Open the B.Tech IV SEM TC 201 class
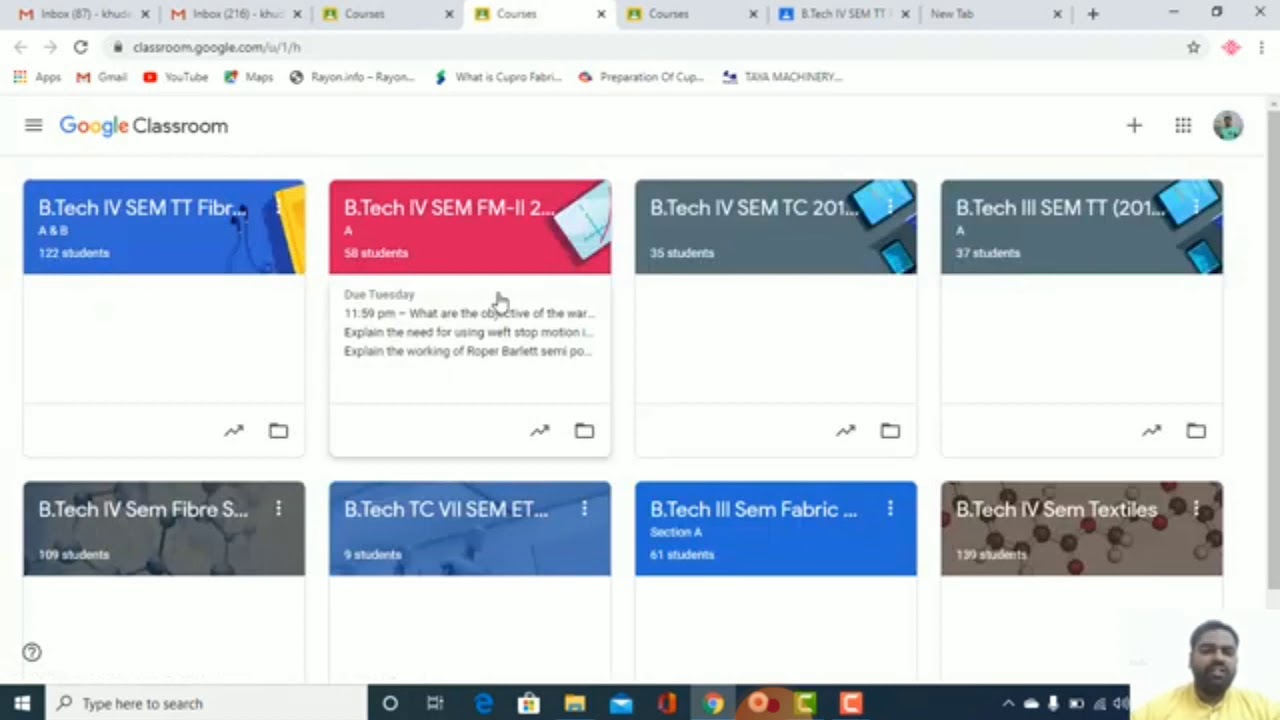 point(754,208)
